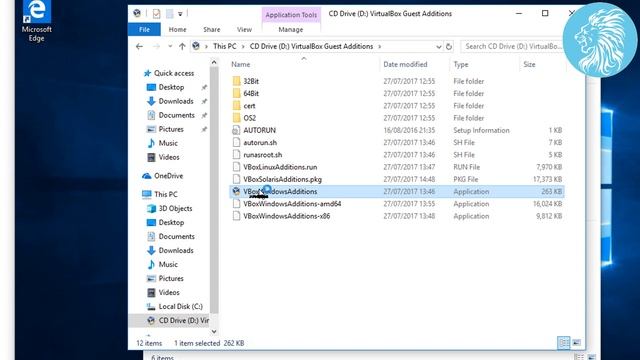Select the Application Tools contextual tab
Viewport: 640px width, 360px height.
(291, 15)
